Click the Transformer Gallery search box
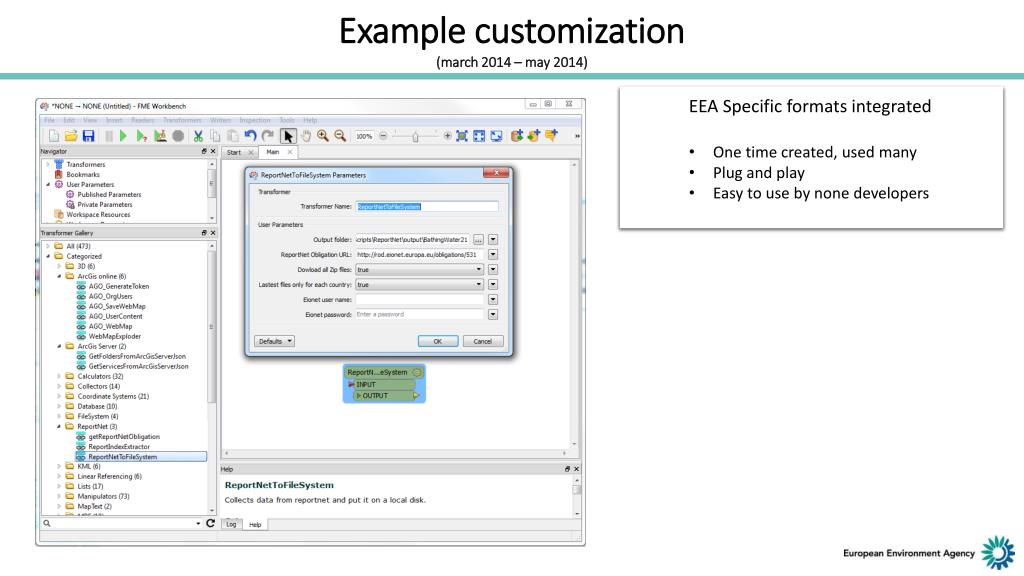Image resolution: width=1024 pixels, height=576 pixels. 122,523
